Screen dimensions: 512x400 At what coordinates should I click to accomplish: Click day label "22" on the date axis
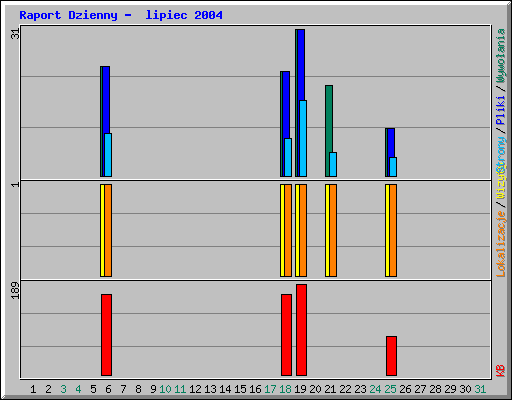pos(345,389)
